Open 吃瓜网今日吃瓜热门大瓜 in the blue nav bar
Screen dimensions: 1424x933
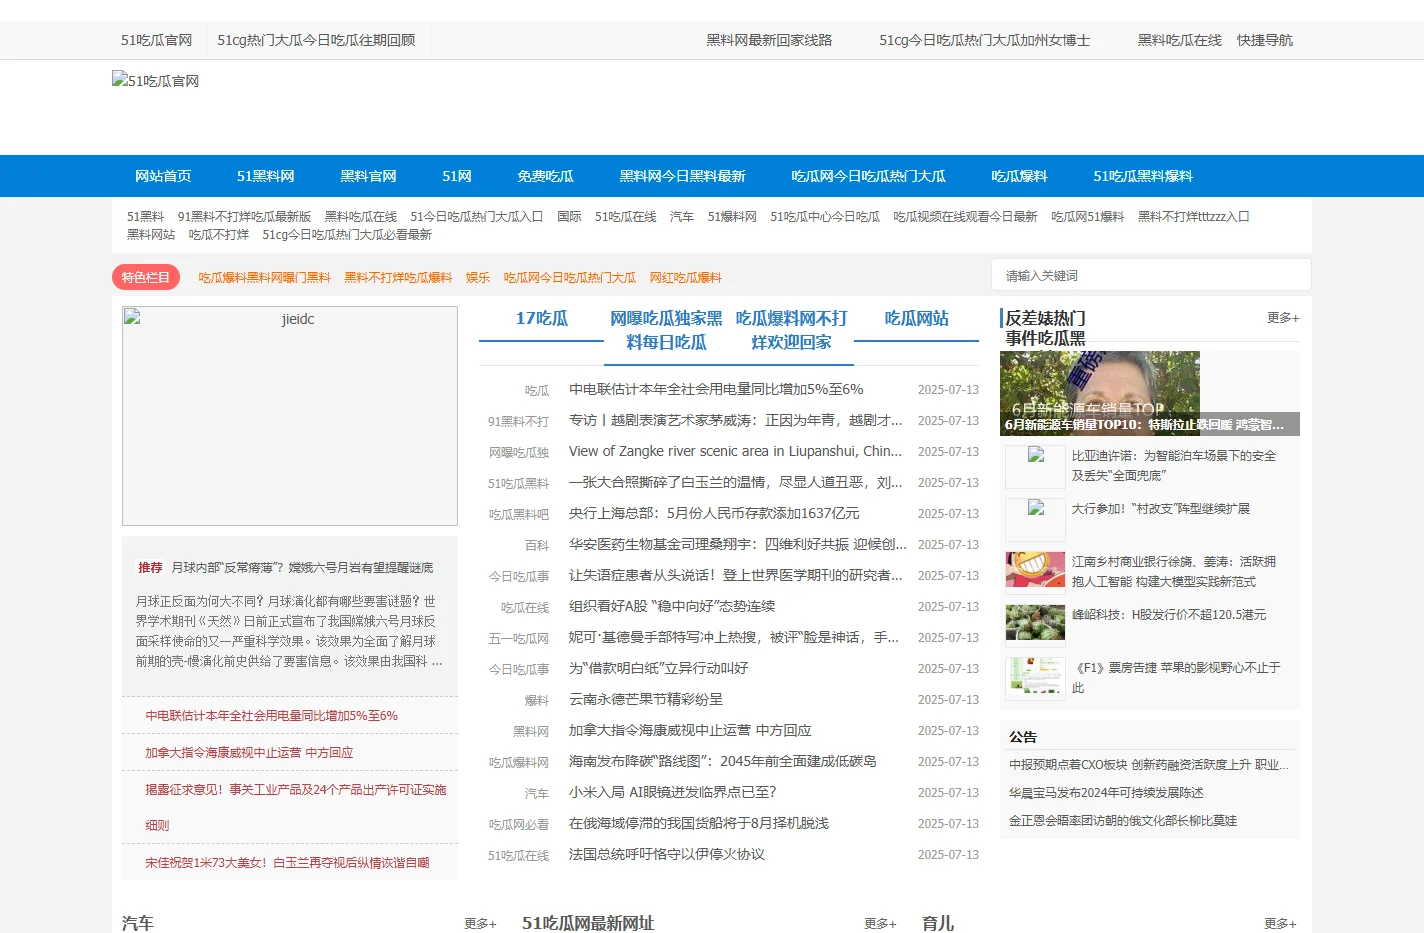pos(868,176)
